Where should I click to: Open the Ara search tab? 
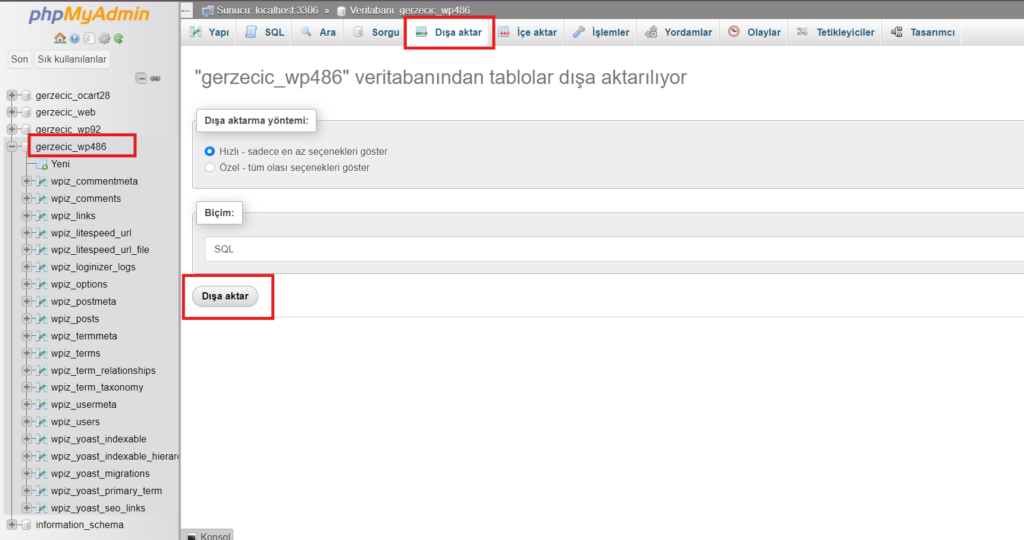pos(318,33)
